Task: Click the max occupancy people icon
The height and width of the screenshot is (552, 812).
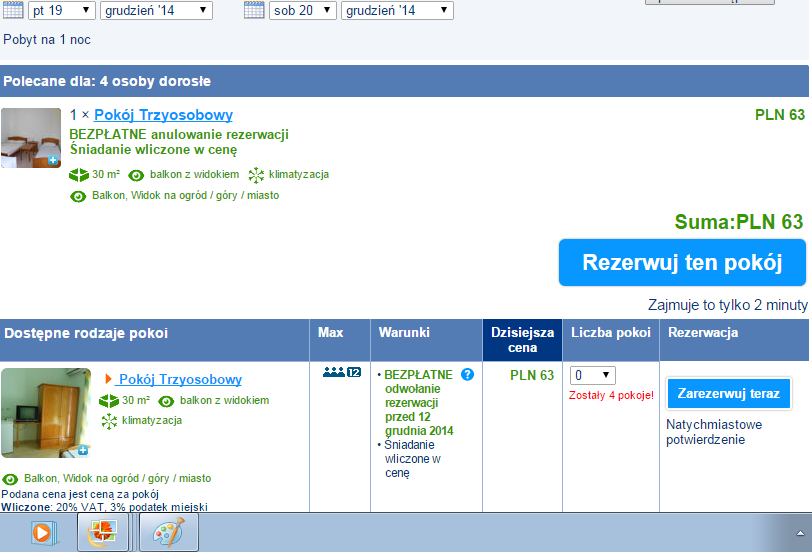Action: pyautogui.click(x=342, y=372)
